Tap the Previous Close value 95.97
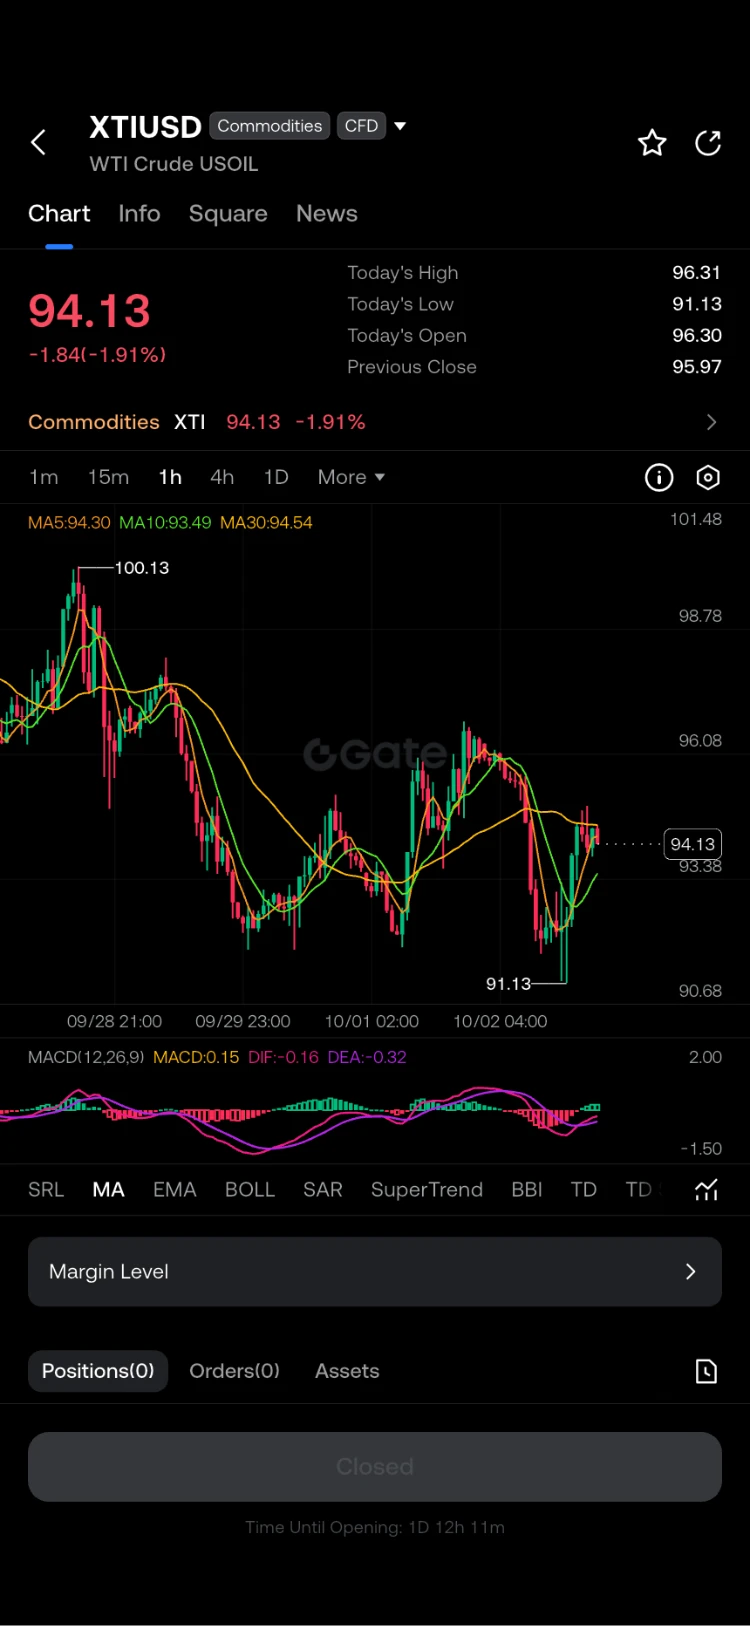The height and width of the screenshot is (1626, 750). point(697,367)
